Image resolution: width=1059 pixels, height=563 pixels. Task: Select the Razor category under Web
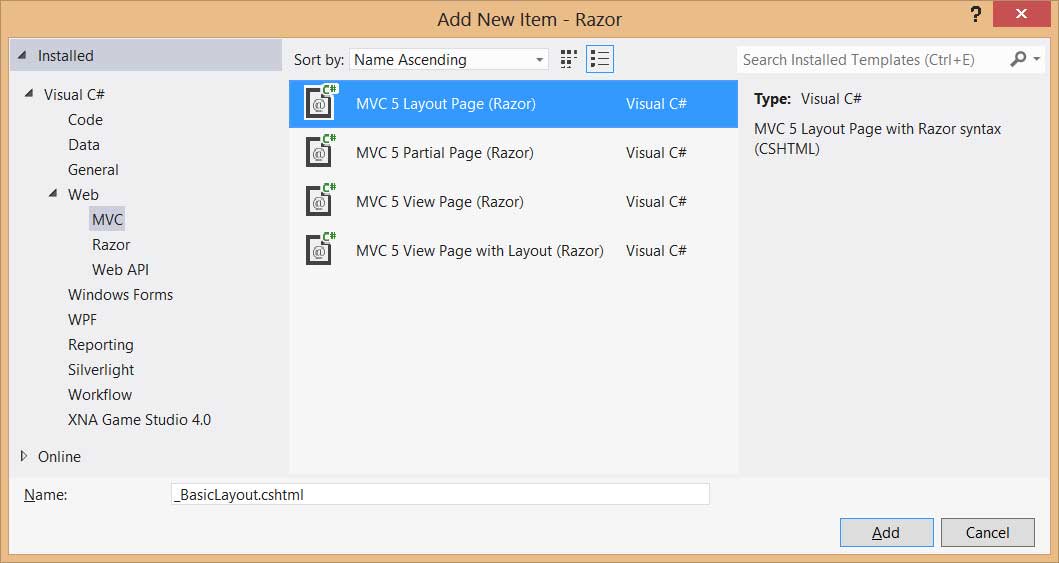111,244
